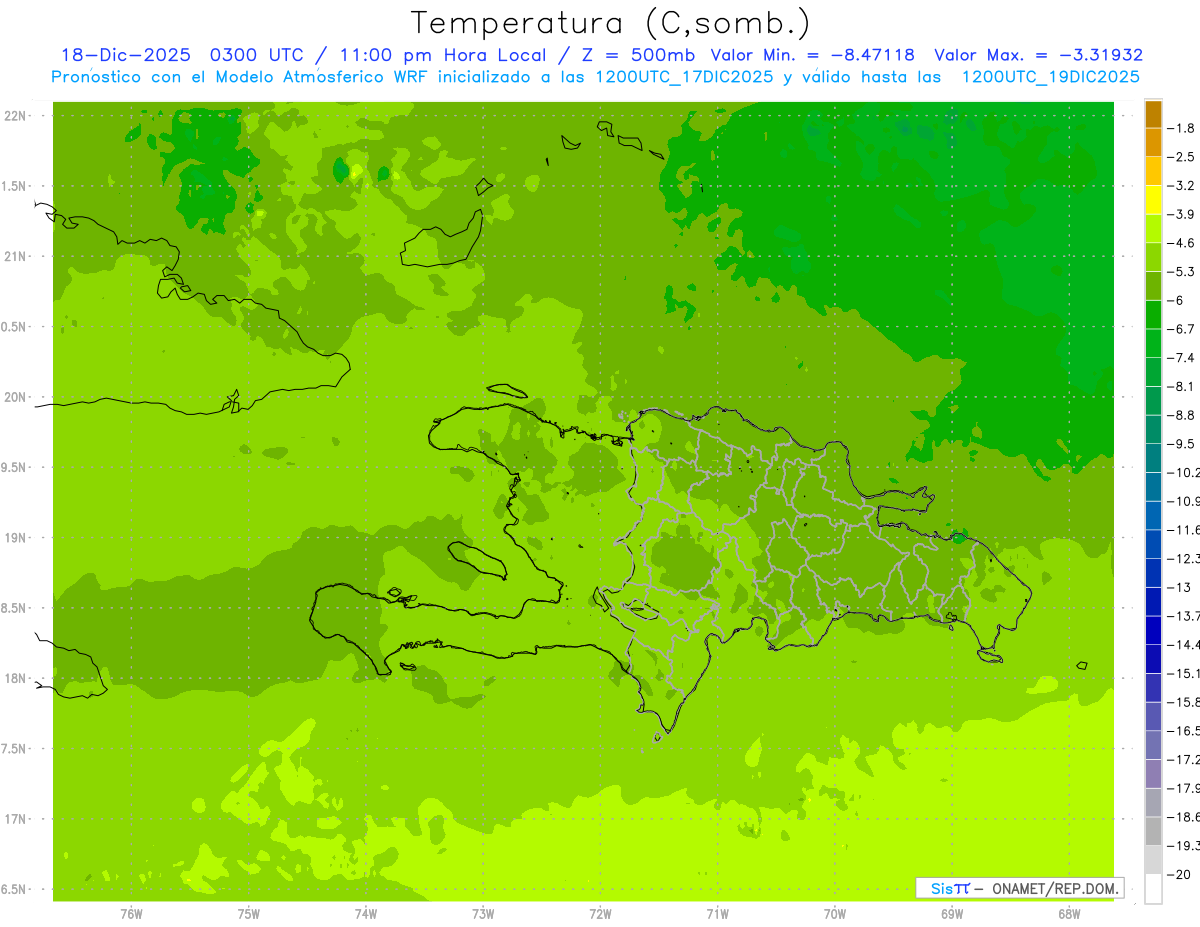Select the 'Valor Min. = -8.47118' readout

point(812,55)
